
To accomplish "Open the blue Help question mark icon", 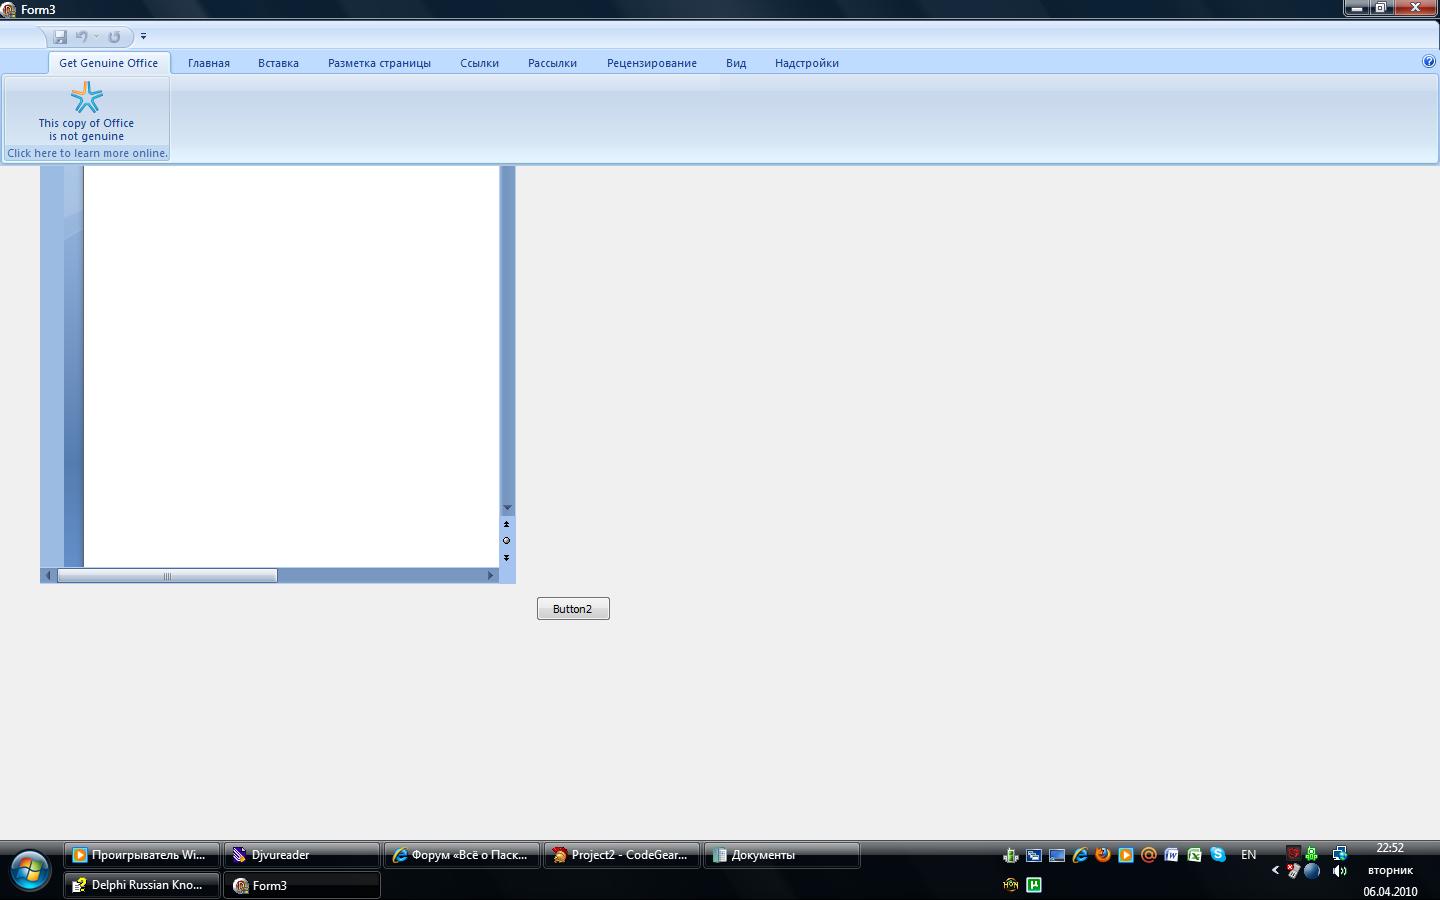I will (x=1429, y=61).
